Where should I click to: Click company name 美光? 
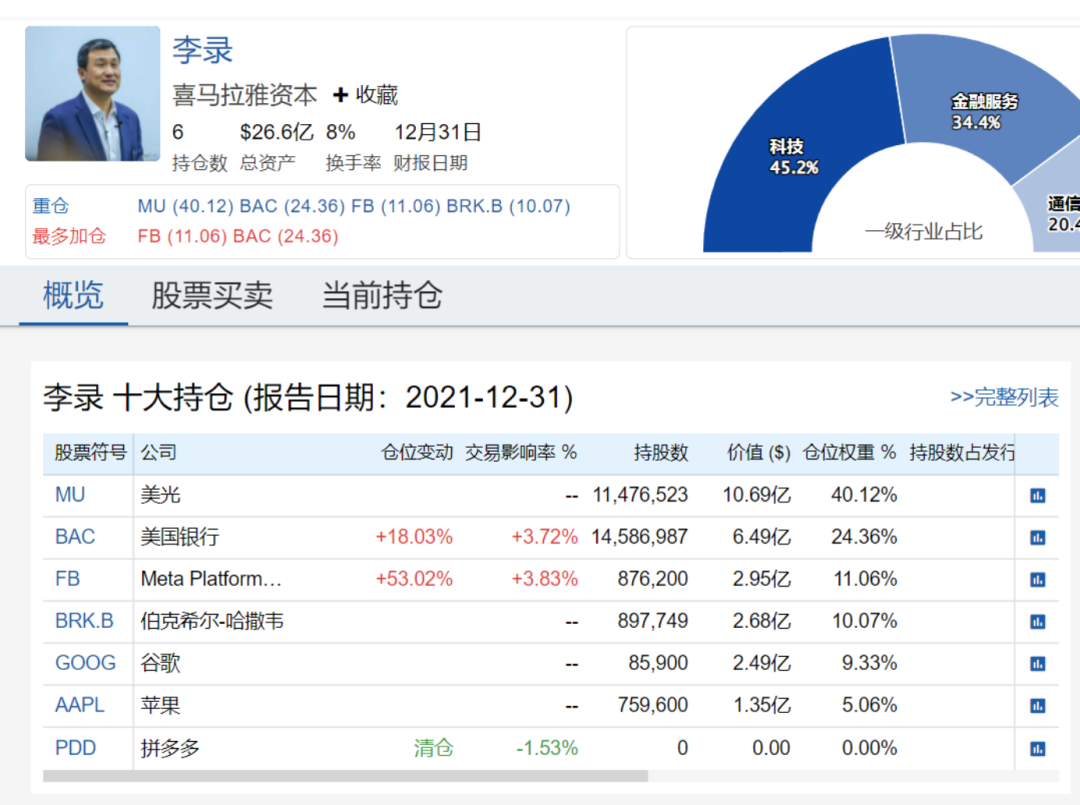tap(160, 494)
